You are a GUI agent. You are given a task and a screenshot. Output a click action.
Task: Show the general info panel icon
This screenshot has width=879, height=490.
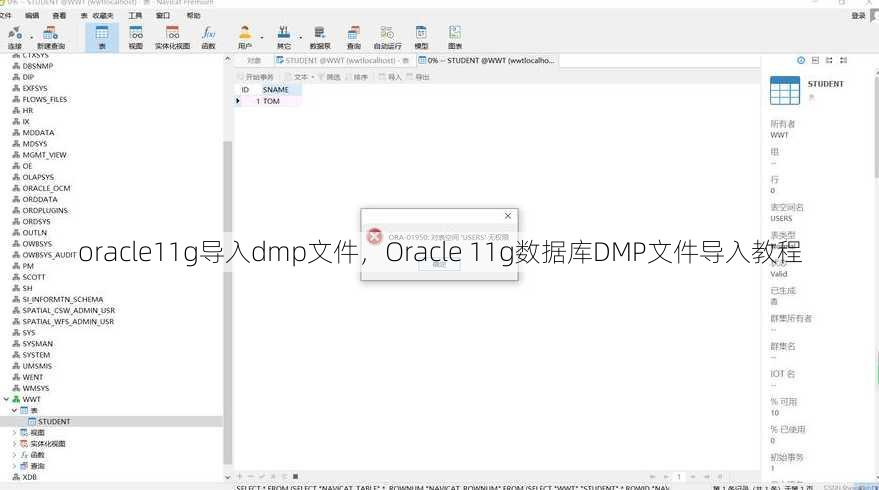801,60
